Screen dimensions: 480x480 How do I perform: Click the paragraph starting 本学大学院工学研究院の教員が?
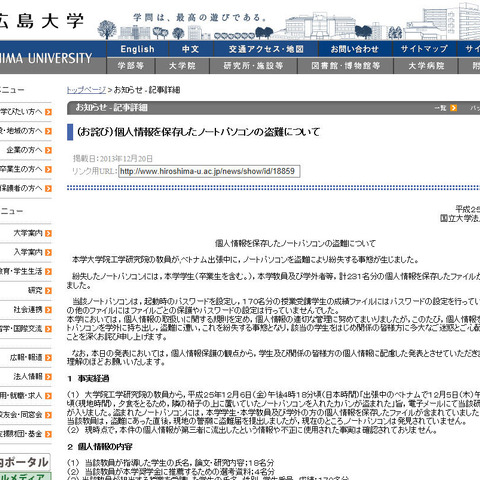coord(245,260)
